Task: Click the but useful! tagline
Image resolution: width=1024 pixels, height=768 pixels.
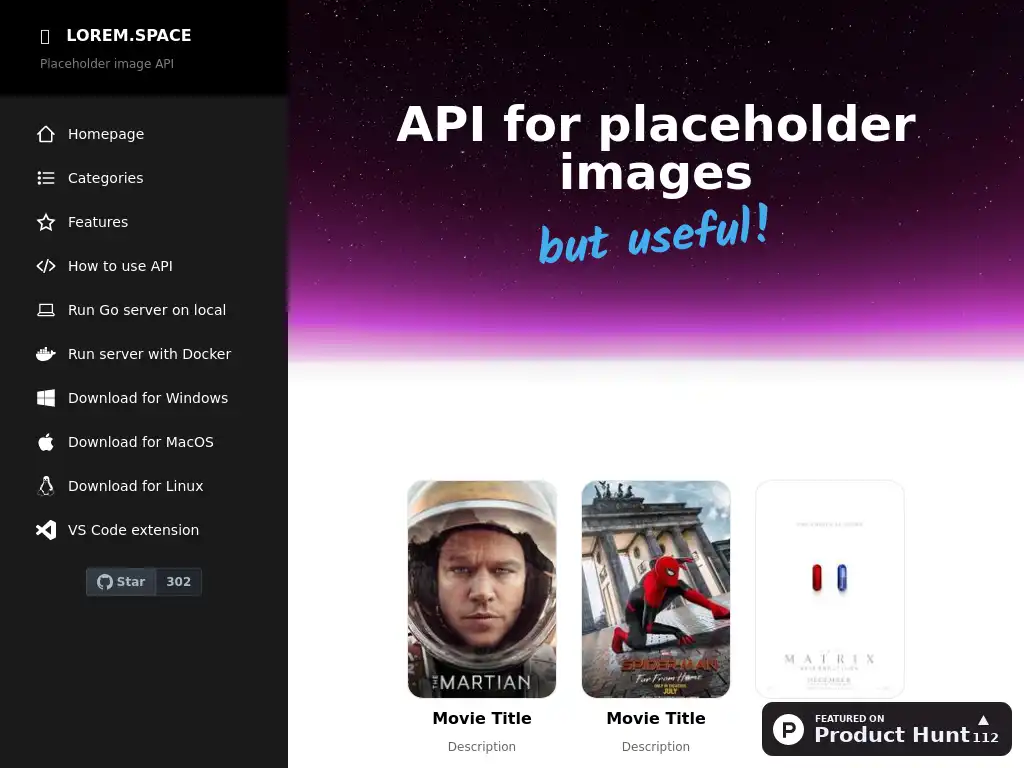Action: coord(654,234)
